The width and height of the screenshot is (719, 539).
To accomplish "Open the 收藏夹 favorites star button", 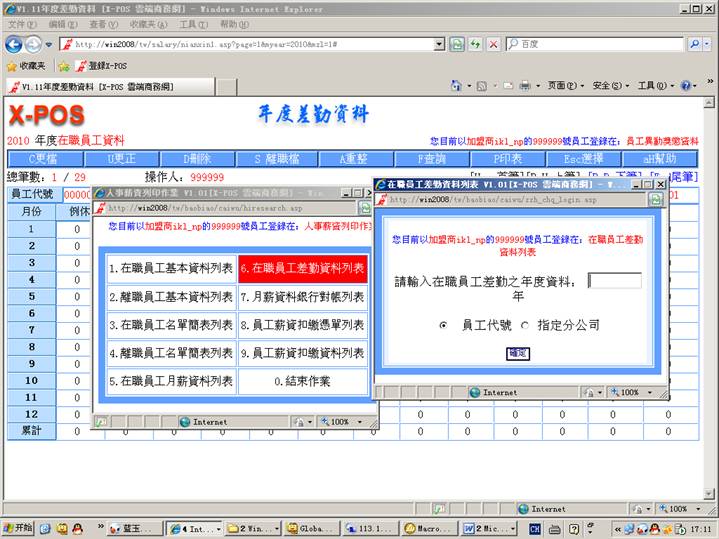I will coord(27,66).
